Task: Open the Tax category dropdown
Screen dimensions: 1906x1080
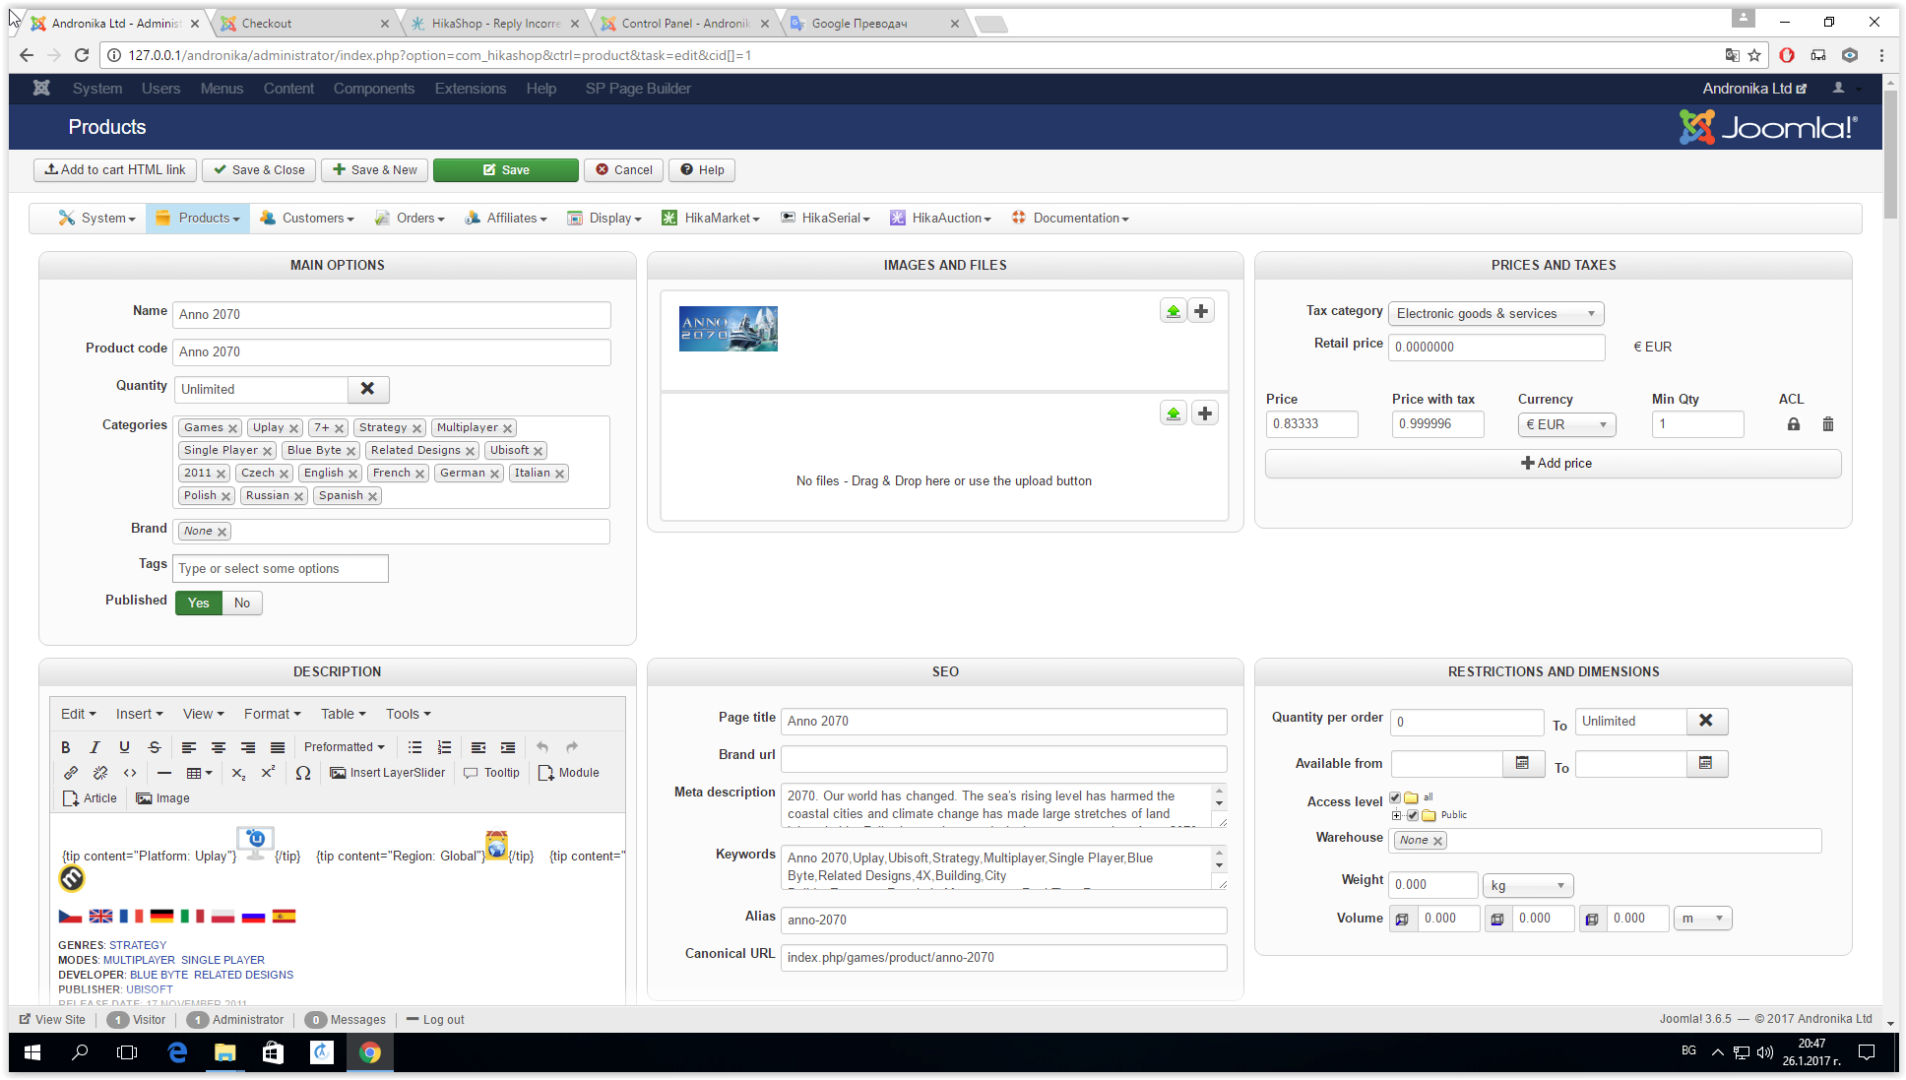Action: click(1496, 314)
